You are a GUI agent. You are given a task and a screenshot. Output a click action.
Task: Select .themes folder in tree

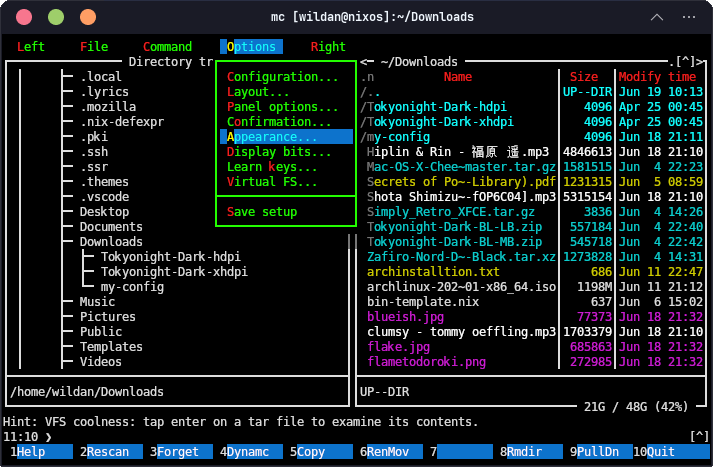(x=105, y=181)
